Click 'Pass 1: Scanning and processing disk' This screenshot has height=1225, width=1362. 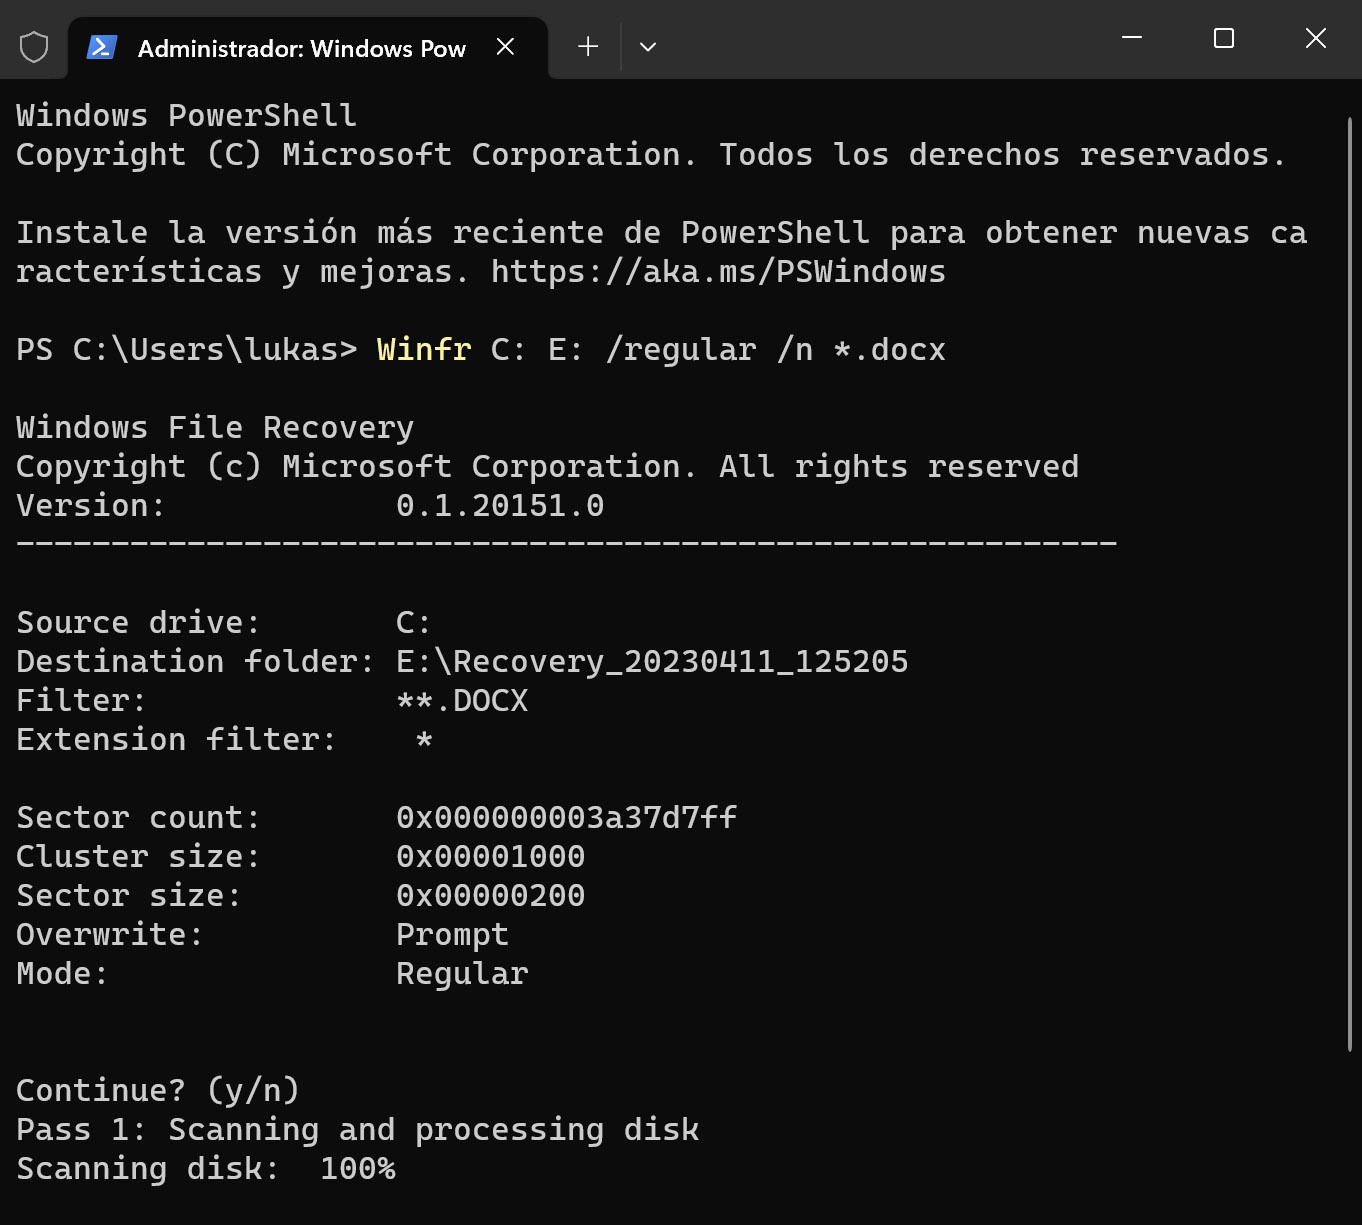(x=358, y=1130)
